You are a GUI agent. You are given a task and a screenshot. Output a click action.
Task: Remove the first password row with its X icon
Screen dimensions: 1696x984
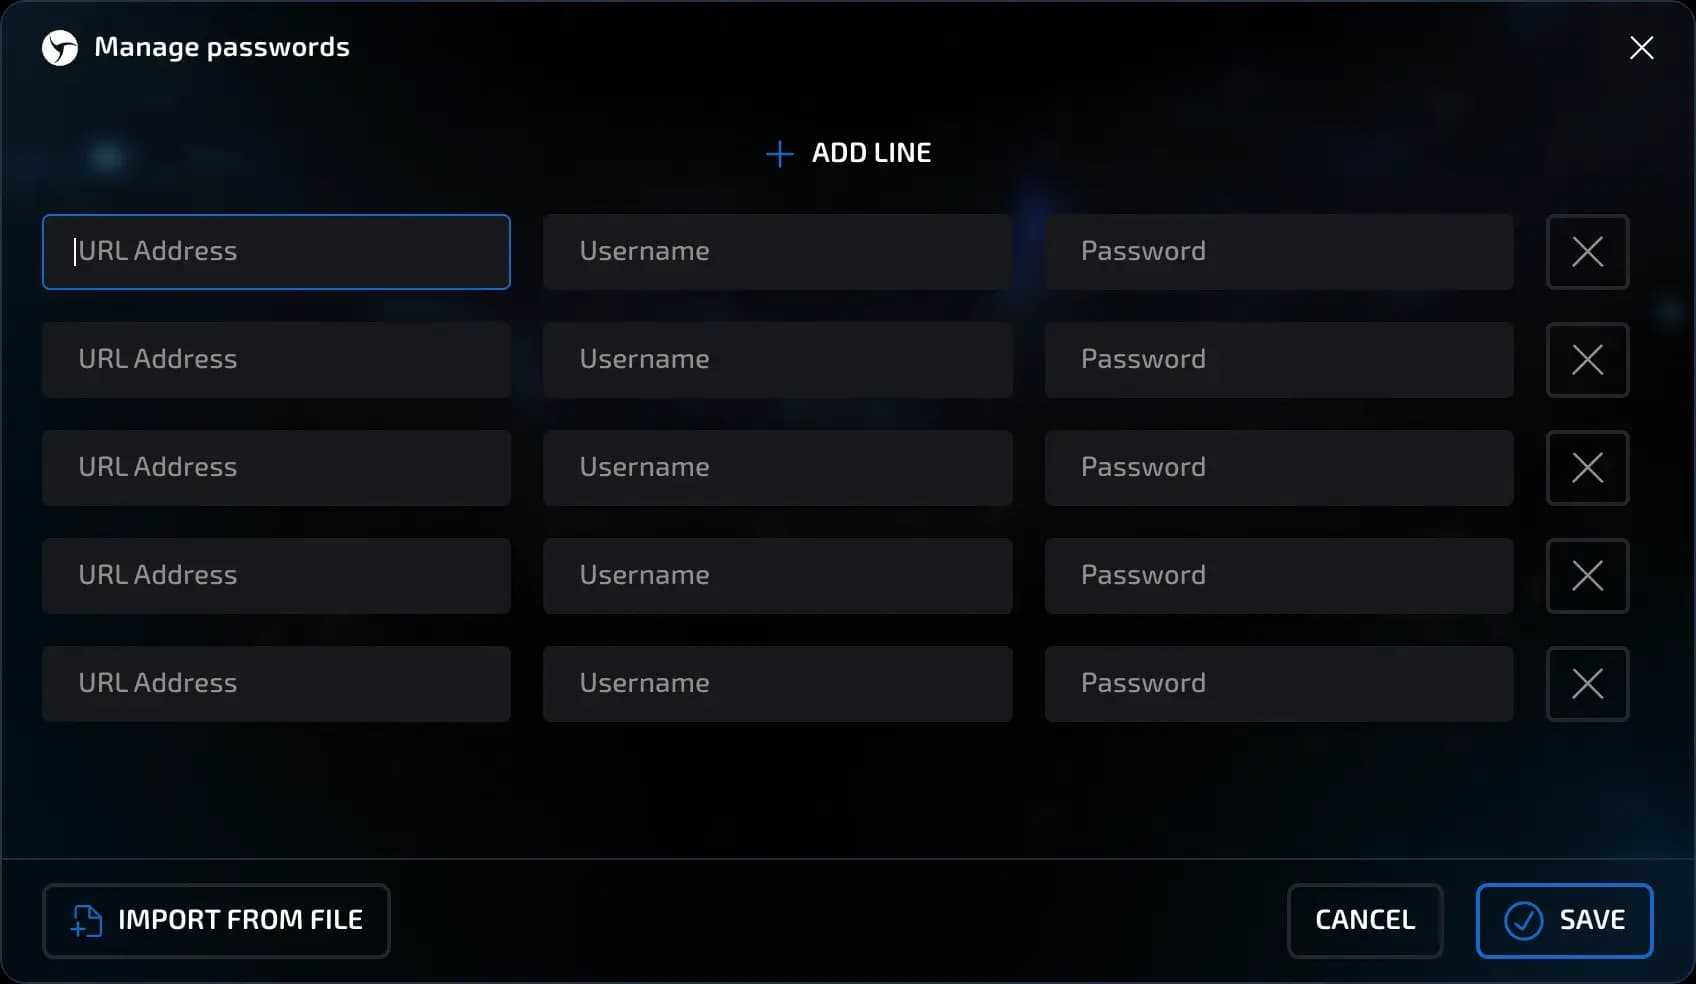1587,252
